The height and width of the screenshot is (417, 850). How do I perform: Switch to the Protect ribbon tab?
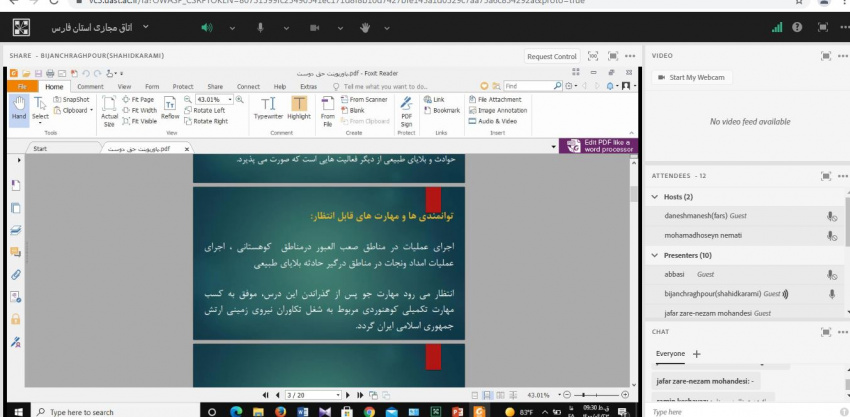pos(183,86)
